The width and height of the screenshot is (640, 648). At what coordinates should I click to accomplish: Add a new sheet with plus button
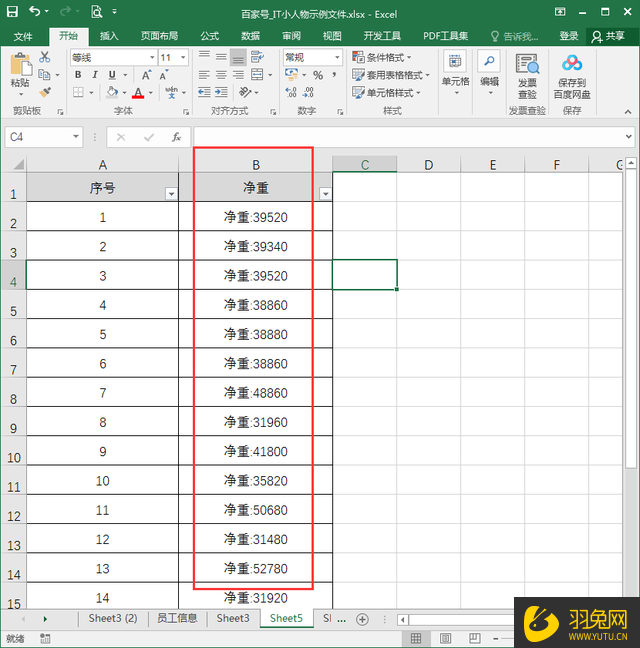pyautogui.click(x=362, y=619)
